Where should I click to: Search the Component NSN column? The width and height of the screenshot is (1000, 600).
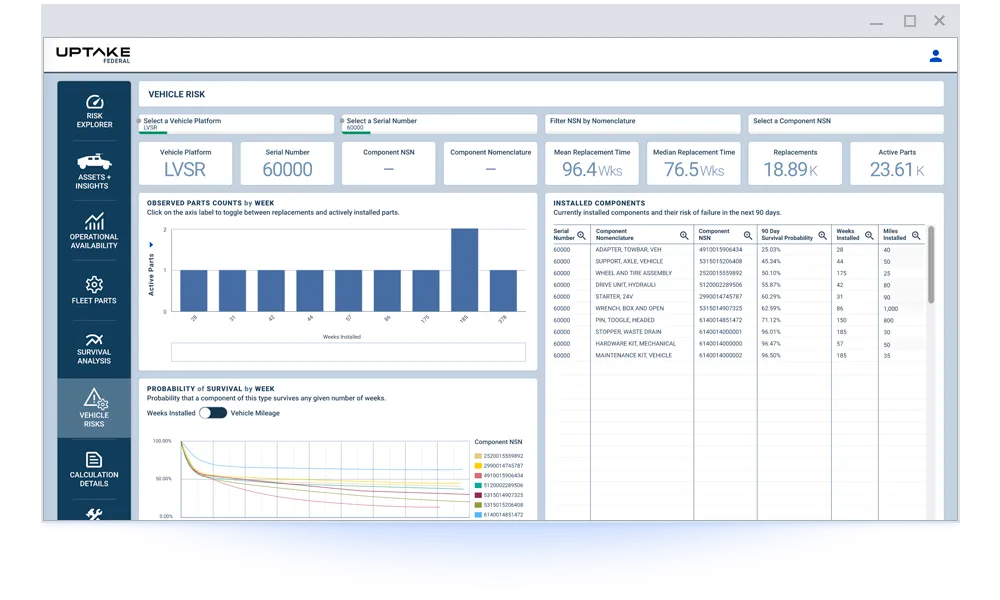coord(747,235)
